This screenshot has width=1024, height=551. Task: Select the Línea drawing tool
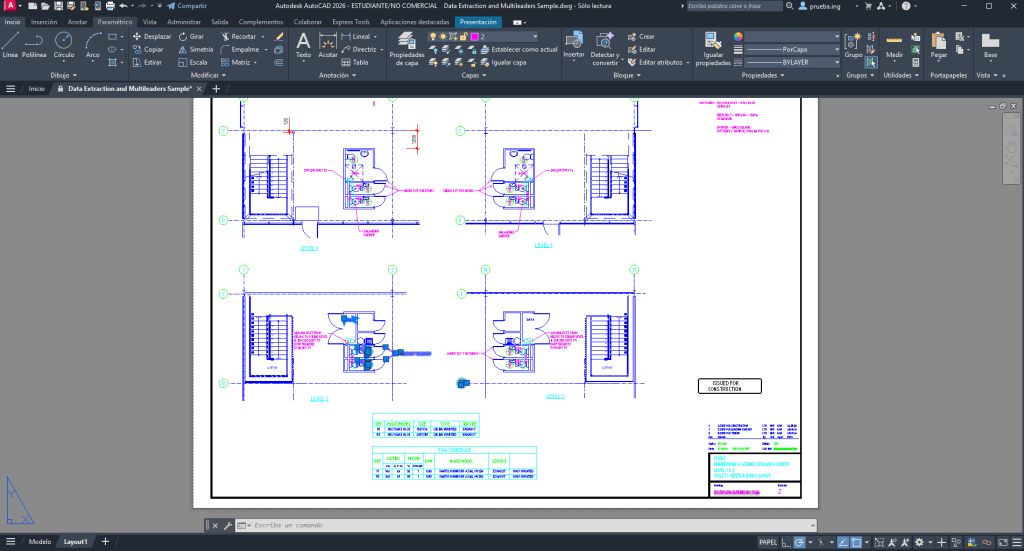click(11, 44)
